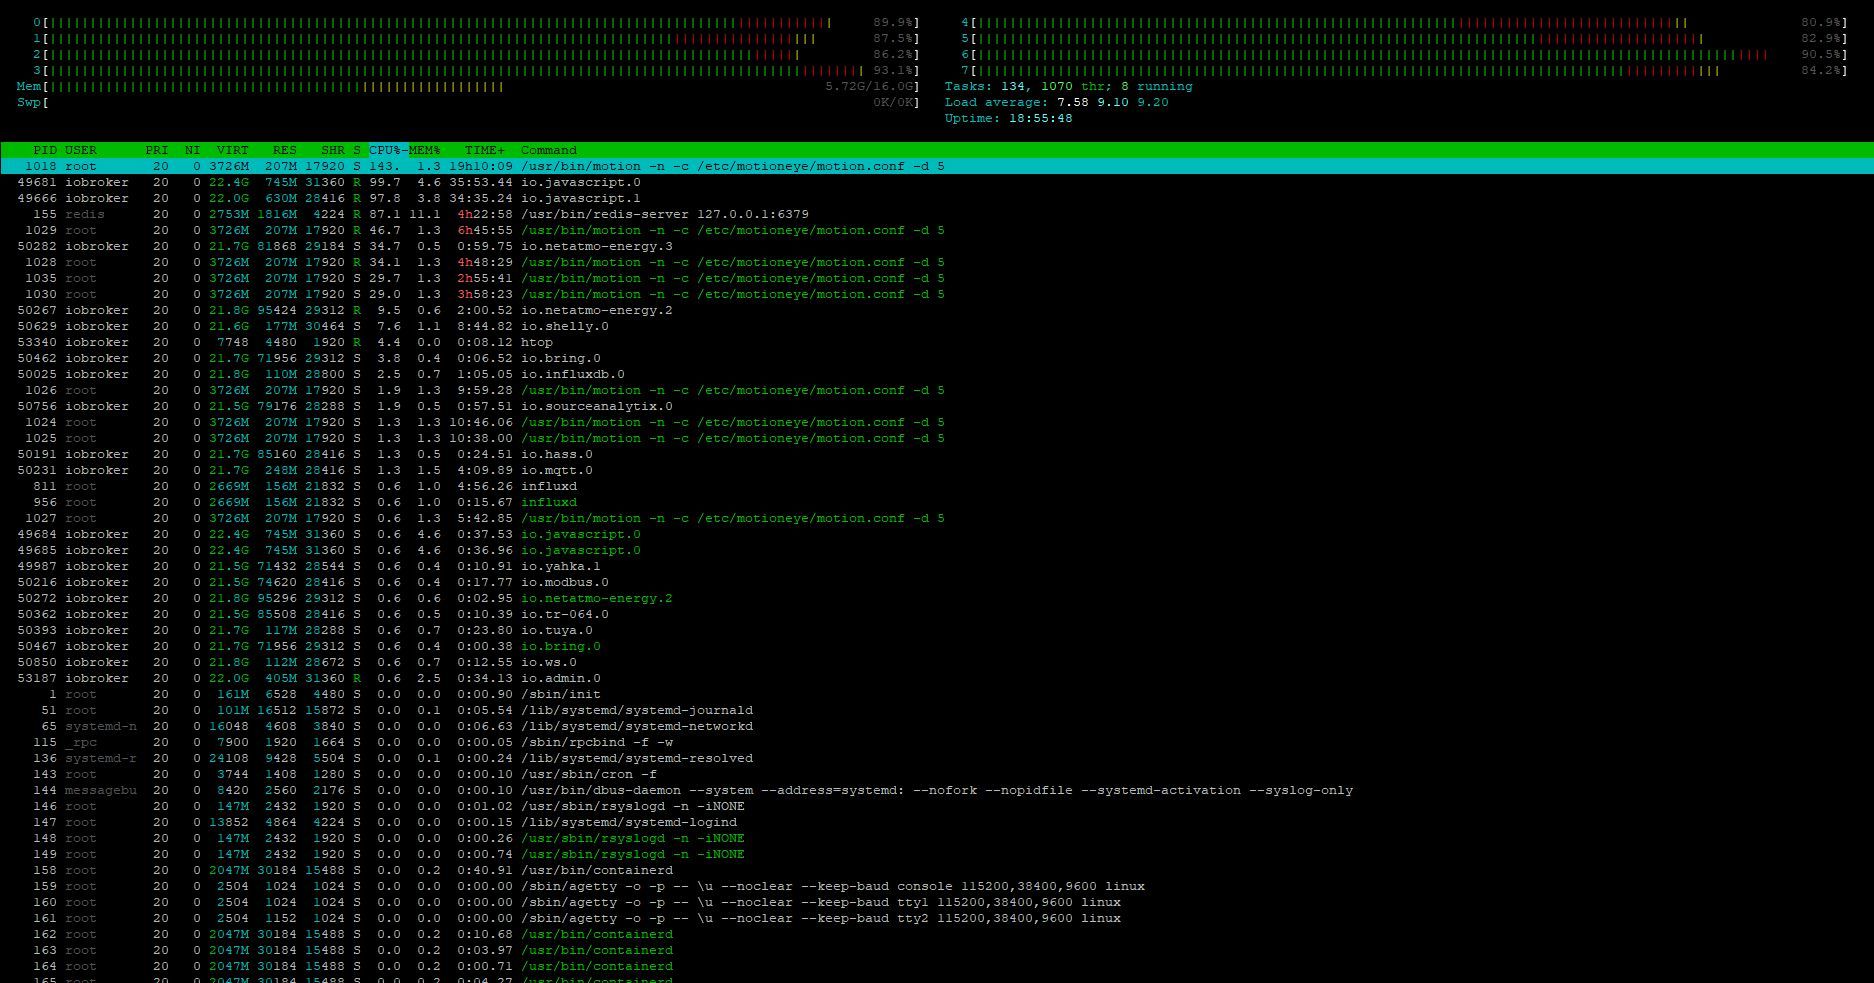Select the agetty tty1 process row

click(x=937, y=902)
